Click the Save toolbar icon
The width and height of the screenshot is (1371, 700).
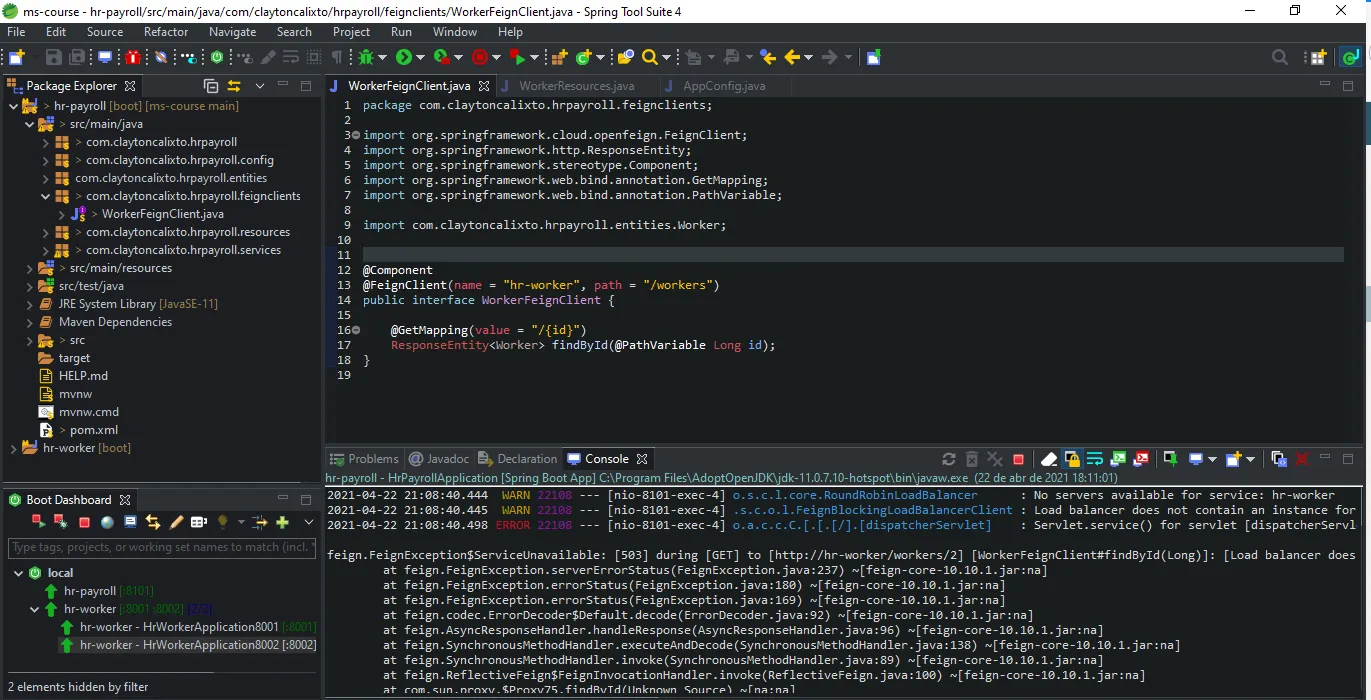[53, 57]
